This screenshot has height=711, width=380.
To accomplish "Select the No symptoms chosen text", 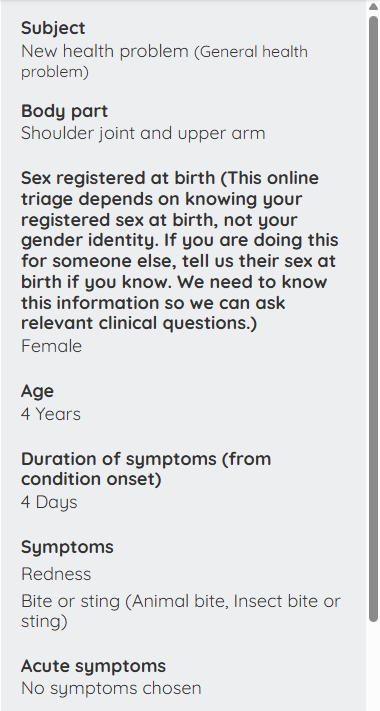I will (111, 688).
